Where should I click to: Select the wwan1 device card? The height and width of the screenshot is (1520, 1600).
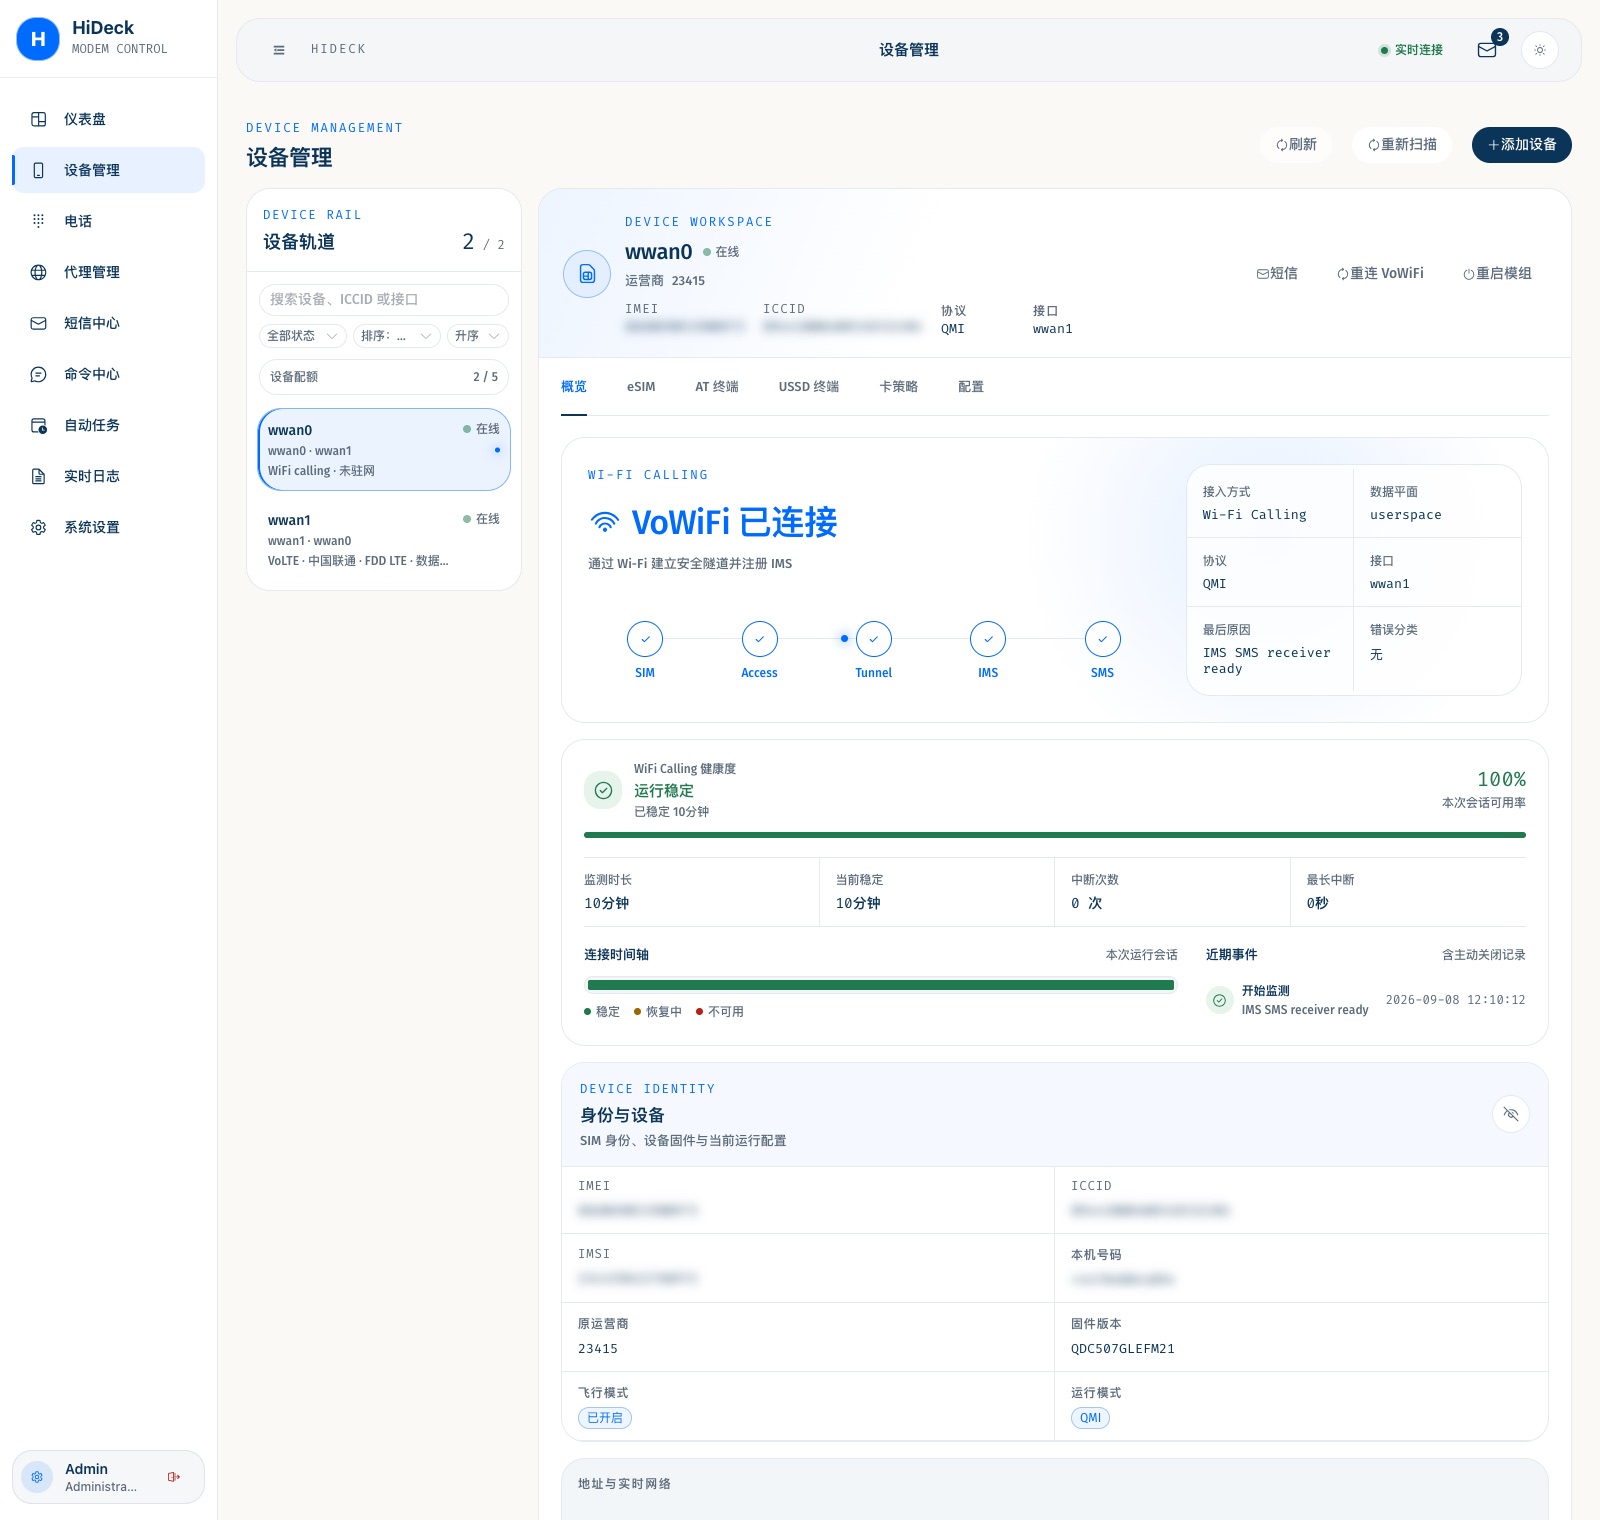pyautogui.click(x=384, y=539)
